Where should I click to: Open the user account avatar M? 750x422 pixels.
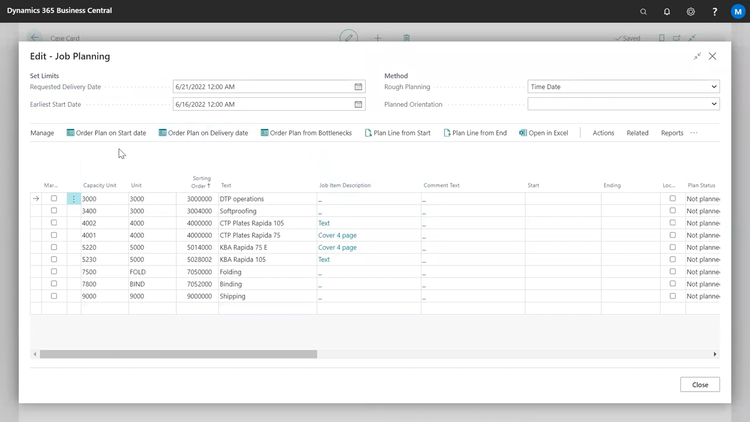point(738,11)
